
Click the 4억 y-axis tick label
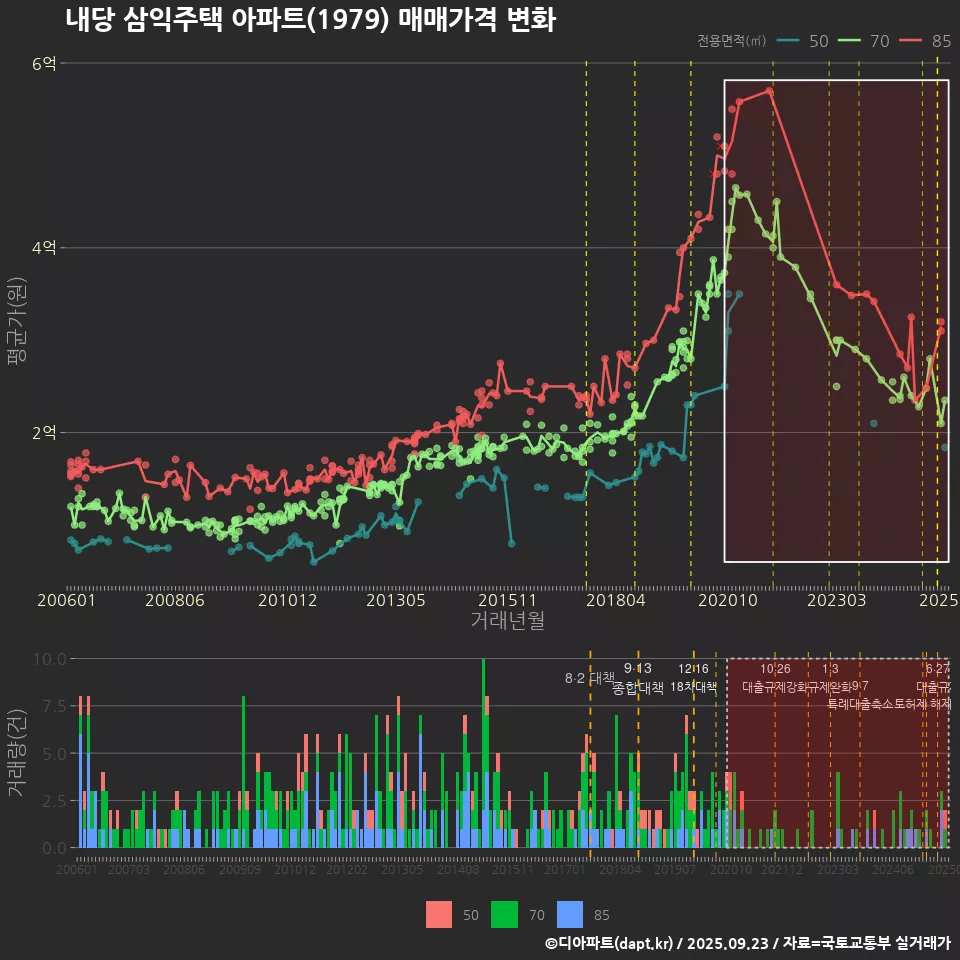[44, 248]
